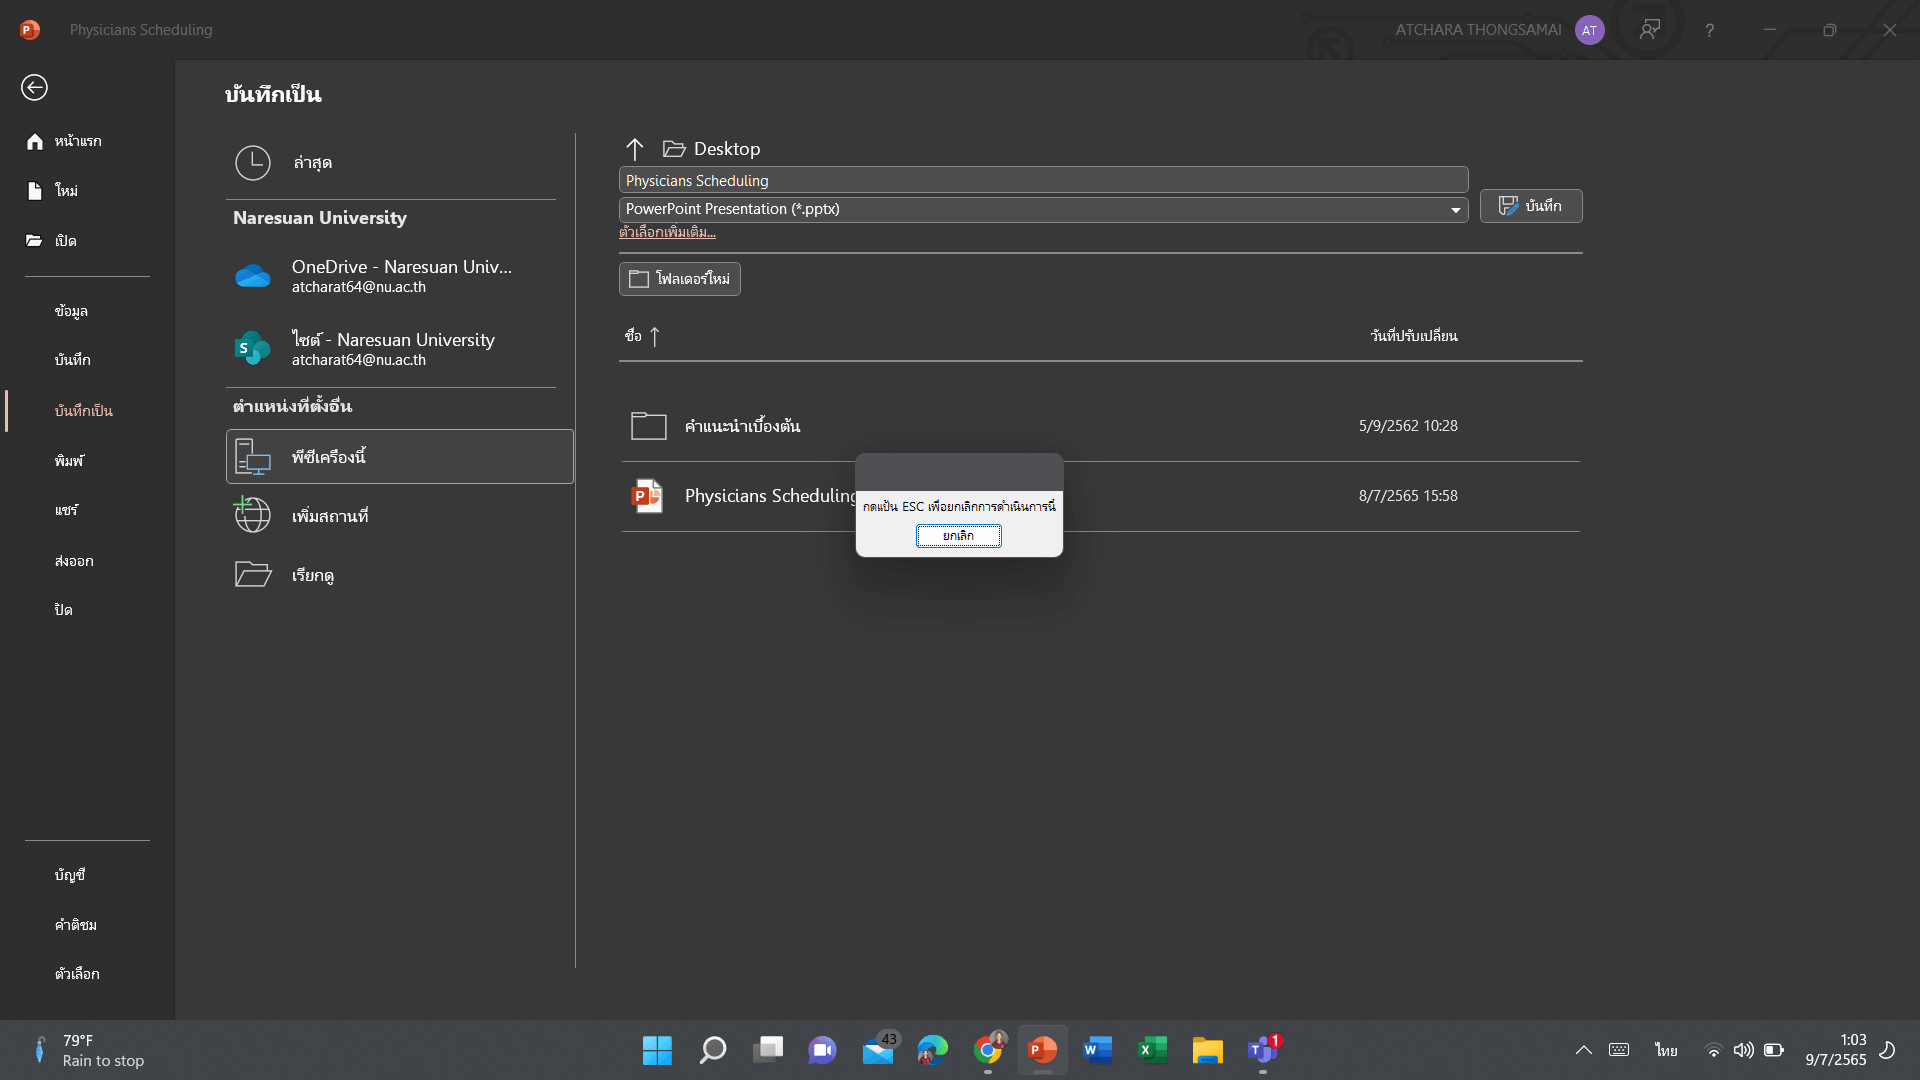The width and height of the screenshot is (1920, 1080).
Task: Select OneDrive - Naresuan University location
Action: coord(400,276)
